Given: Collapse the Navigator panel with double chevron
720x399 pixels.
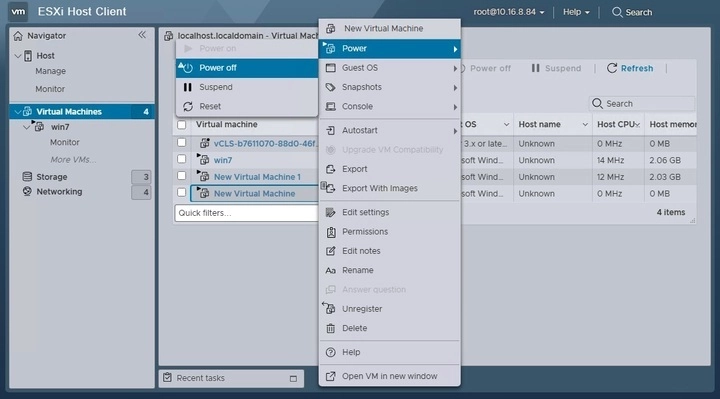Looking at the screenshot, I should click(142, 35).
